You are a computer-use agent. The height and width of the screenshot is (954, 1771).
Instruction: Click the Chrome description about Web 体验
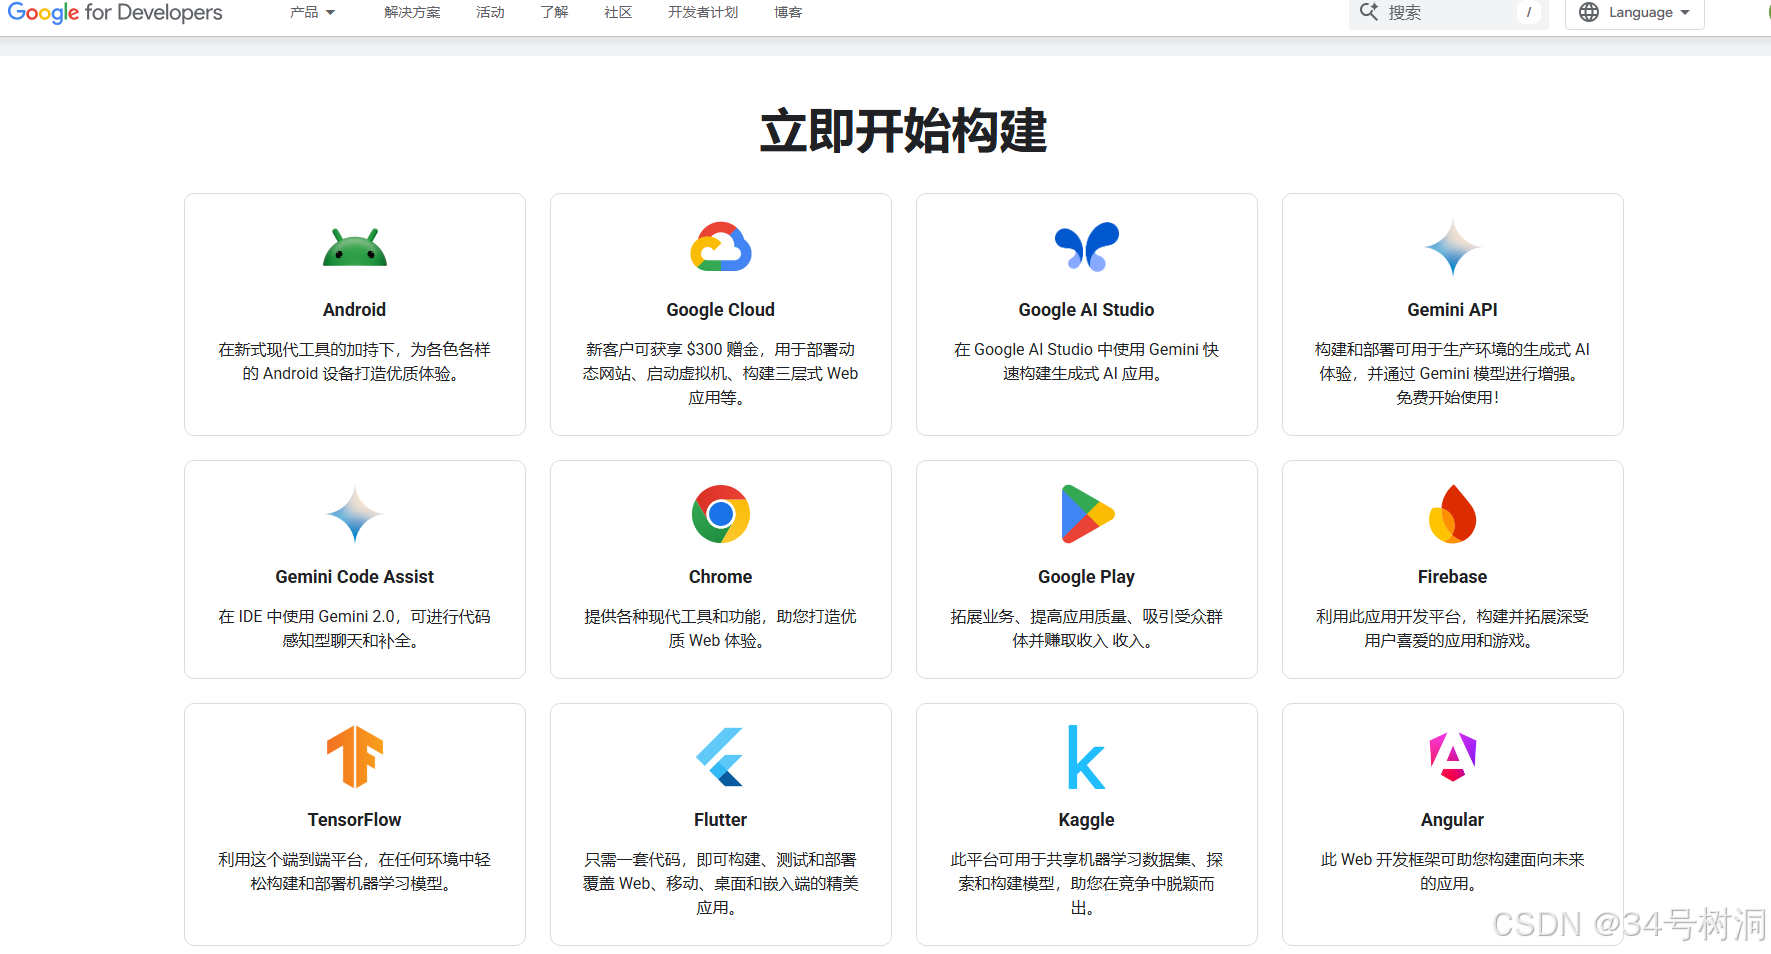click(x=721, y=629)
